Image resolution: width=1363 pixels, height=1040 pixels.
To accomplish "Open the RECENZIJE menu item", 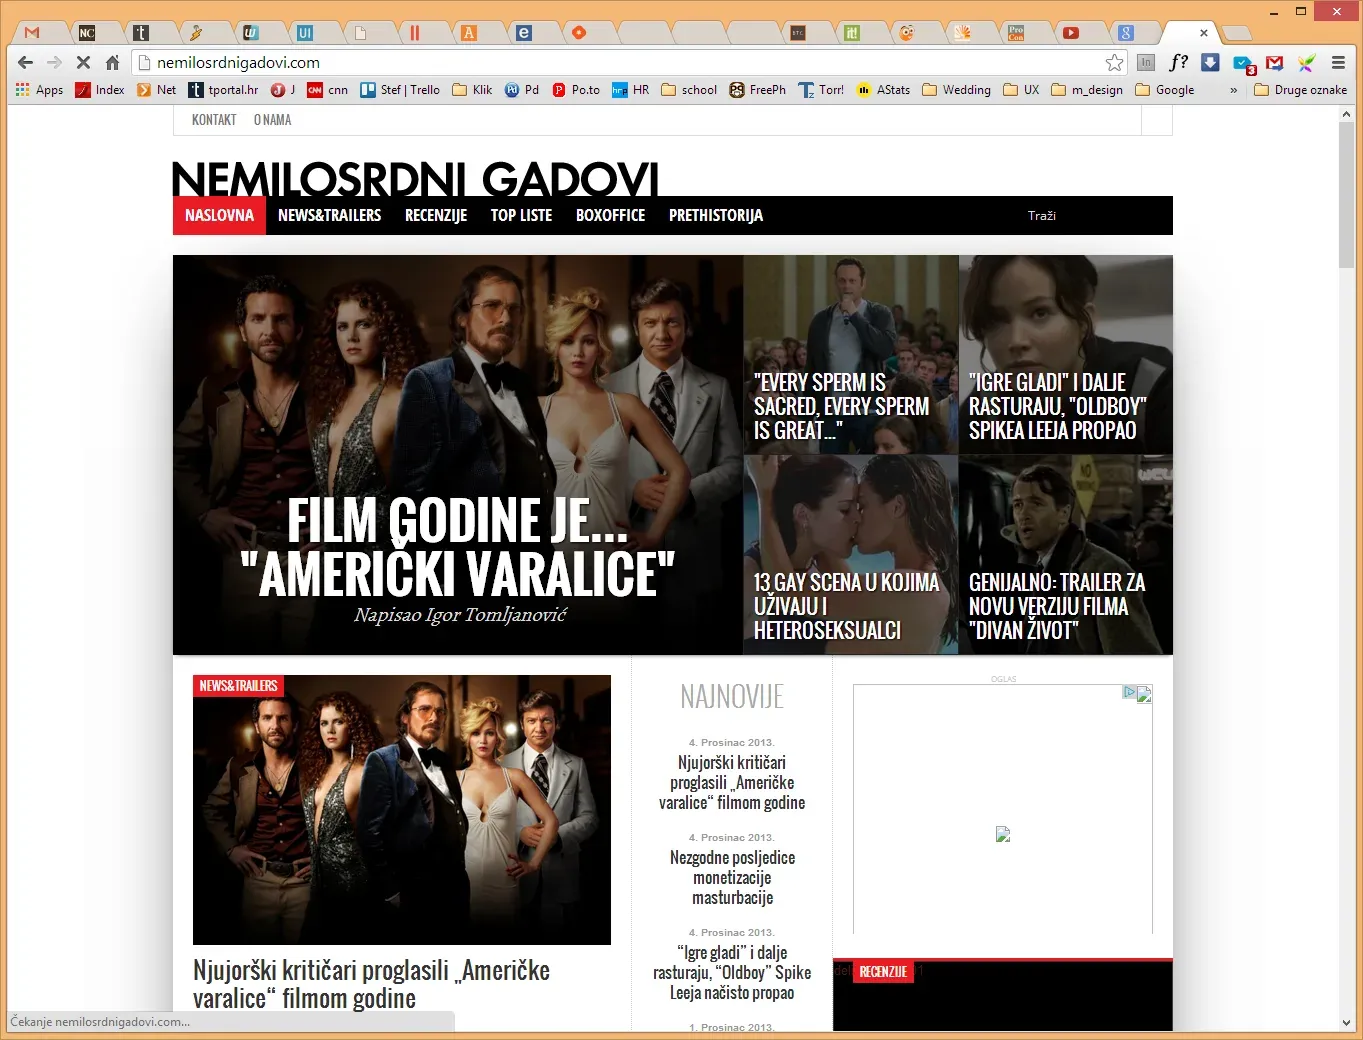I will pos(436,215).
